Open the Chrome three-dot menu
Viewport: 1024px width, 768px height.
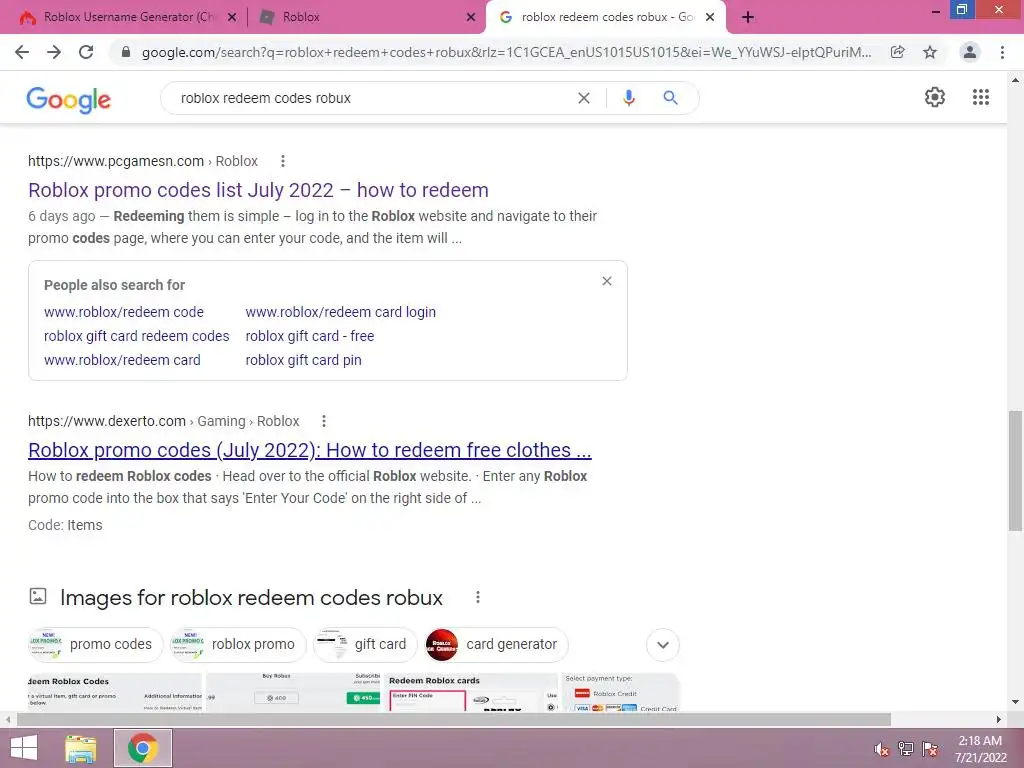point(1002,52)
